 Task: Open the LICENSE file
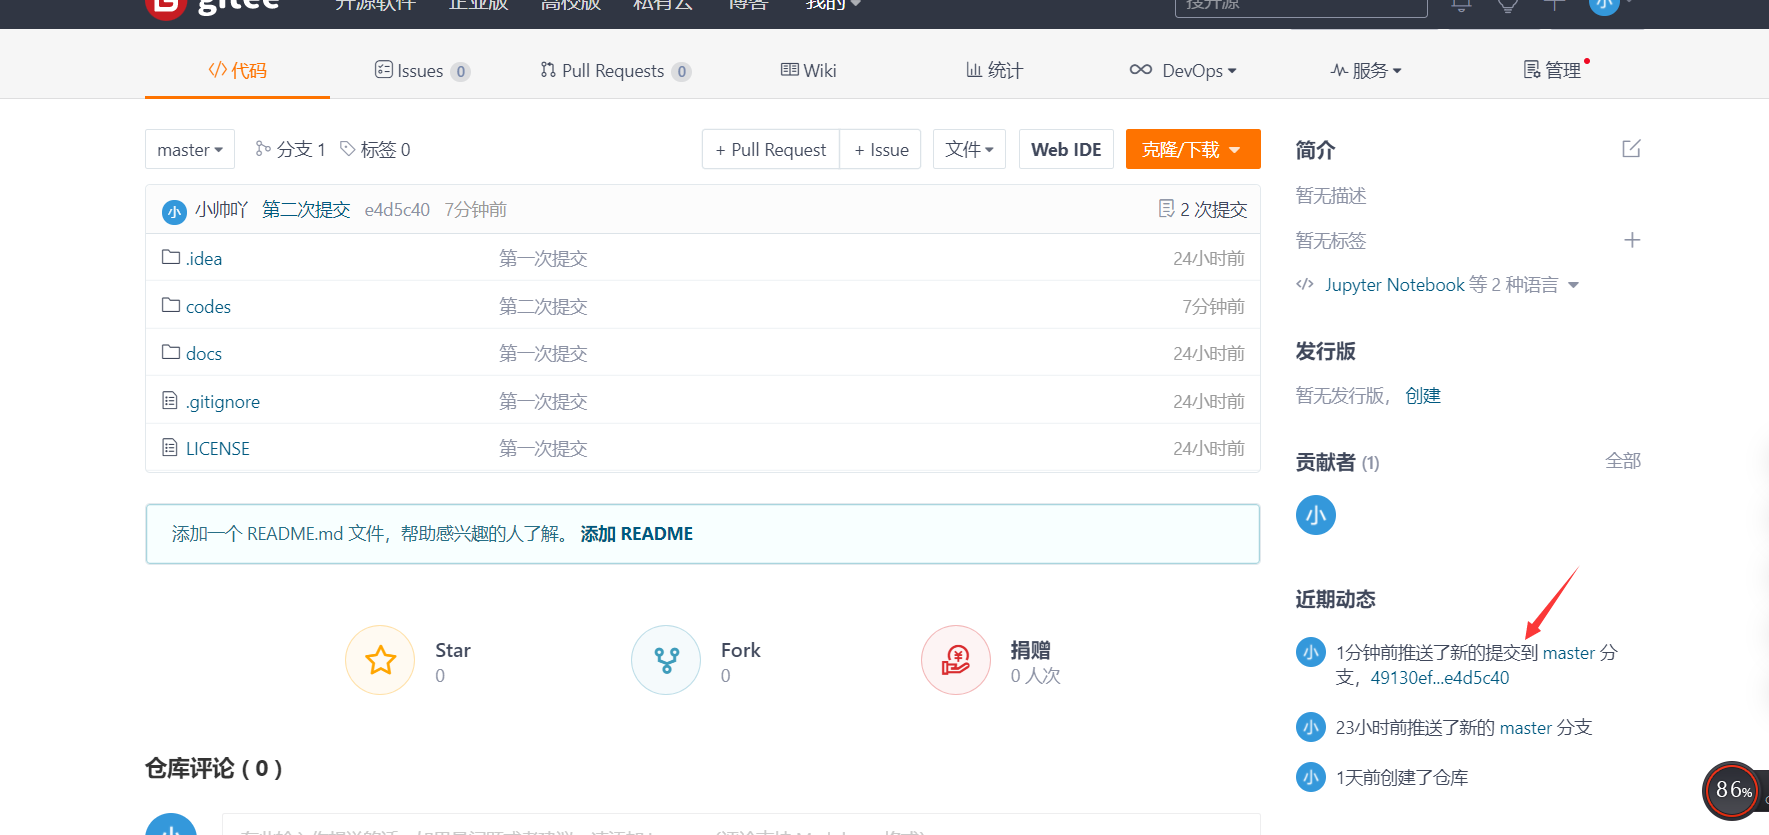pos(218,449)
